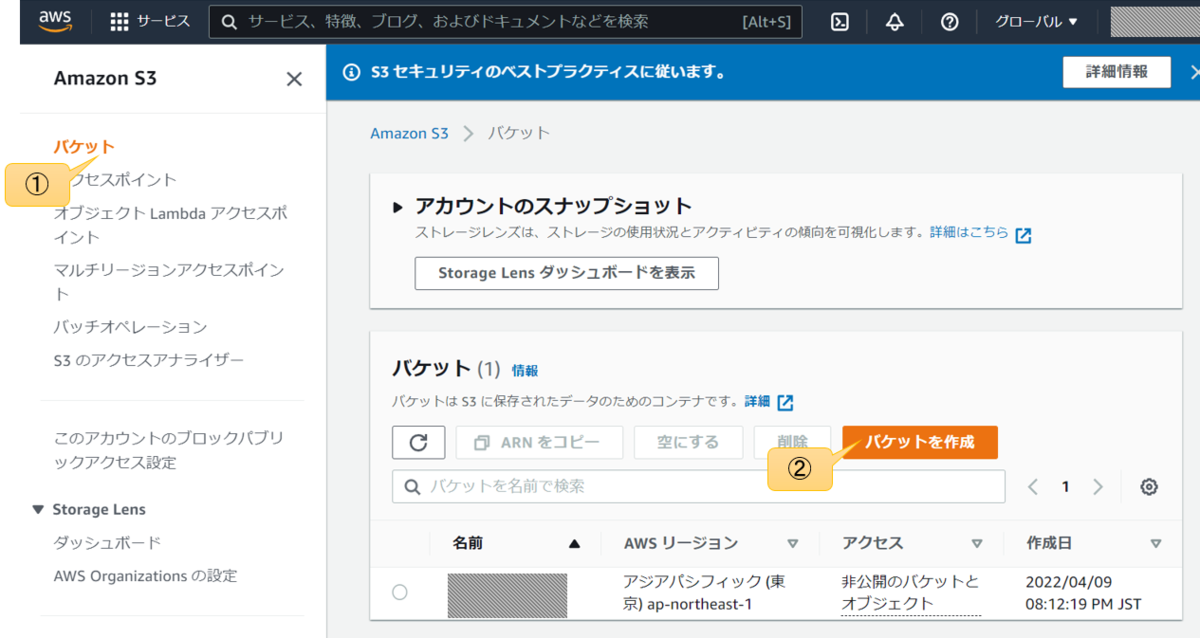This screenshot has height=638, width=1200.
Task: Refresh the bucket list
Action: point(419,442)
